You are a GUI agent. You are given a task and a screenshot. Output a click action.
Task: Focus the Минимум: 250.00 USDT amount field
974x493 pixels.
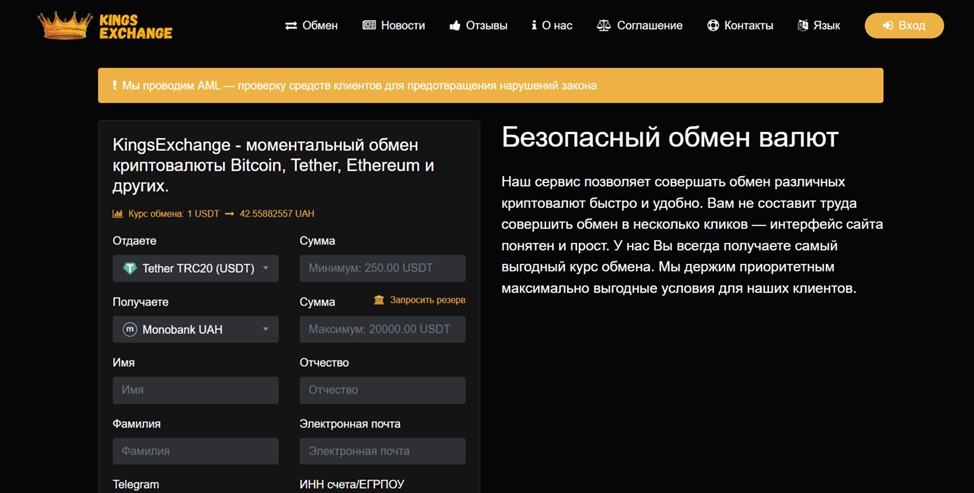tap(382, 268)
